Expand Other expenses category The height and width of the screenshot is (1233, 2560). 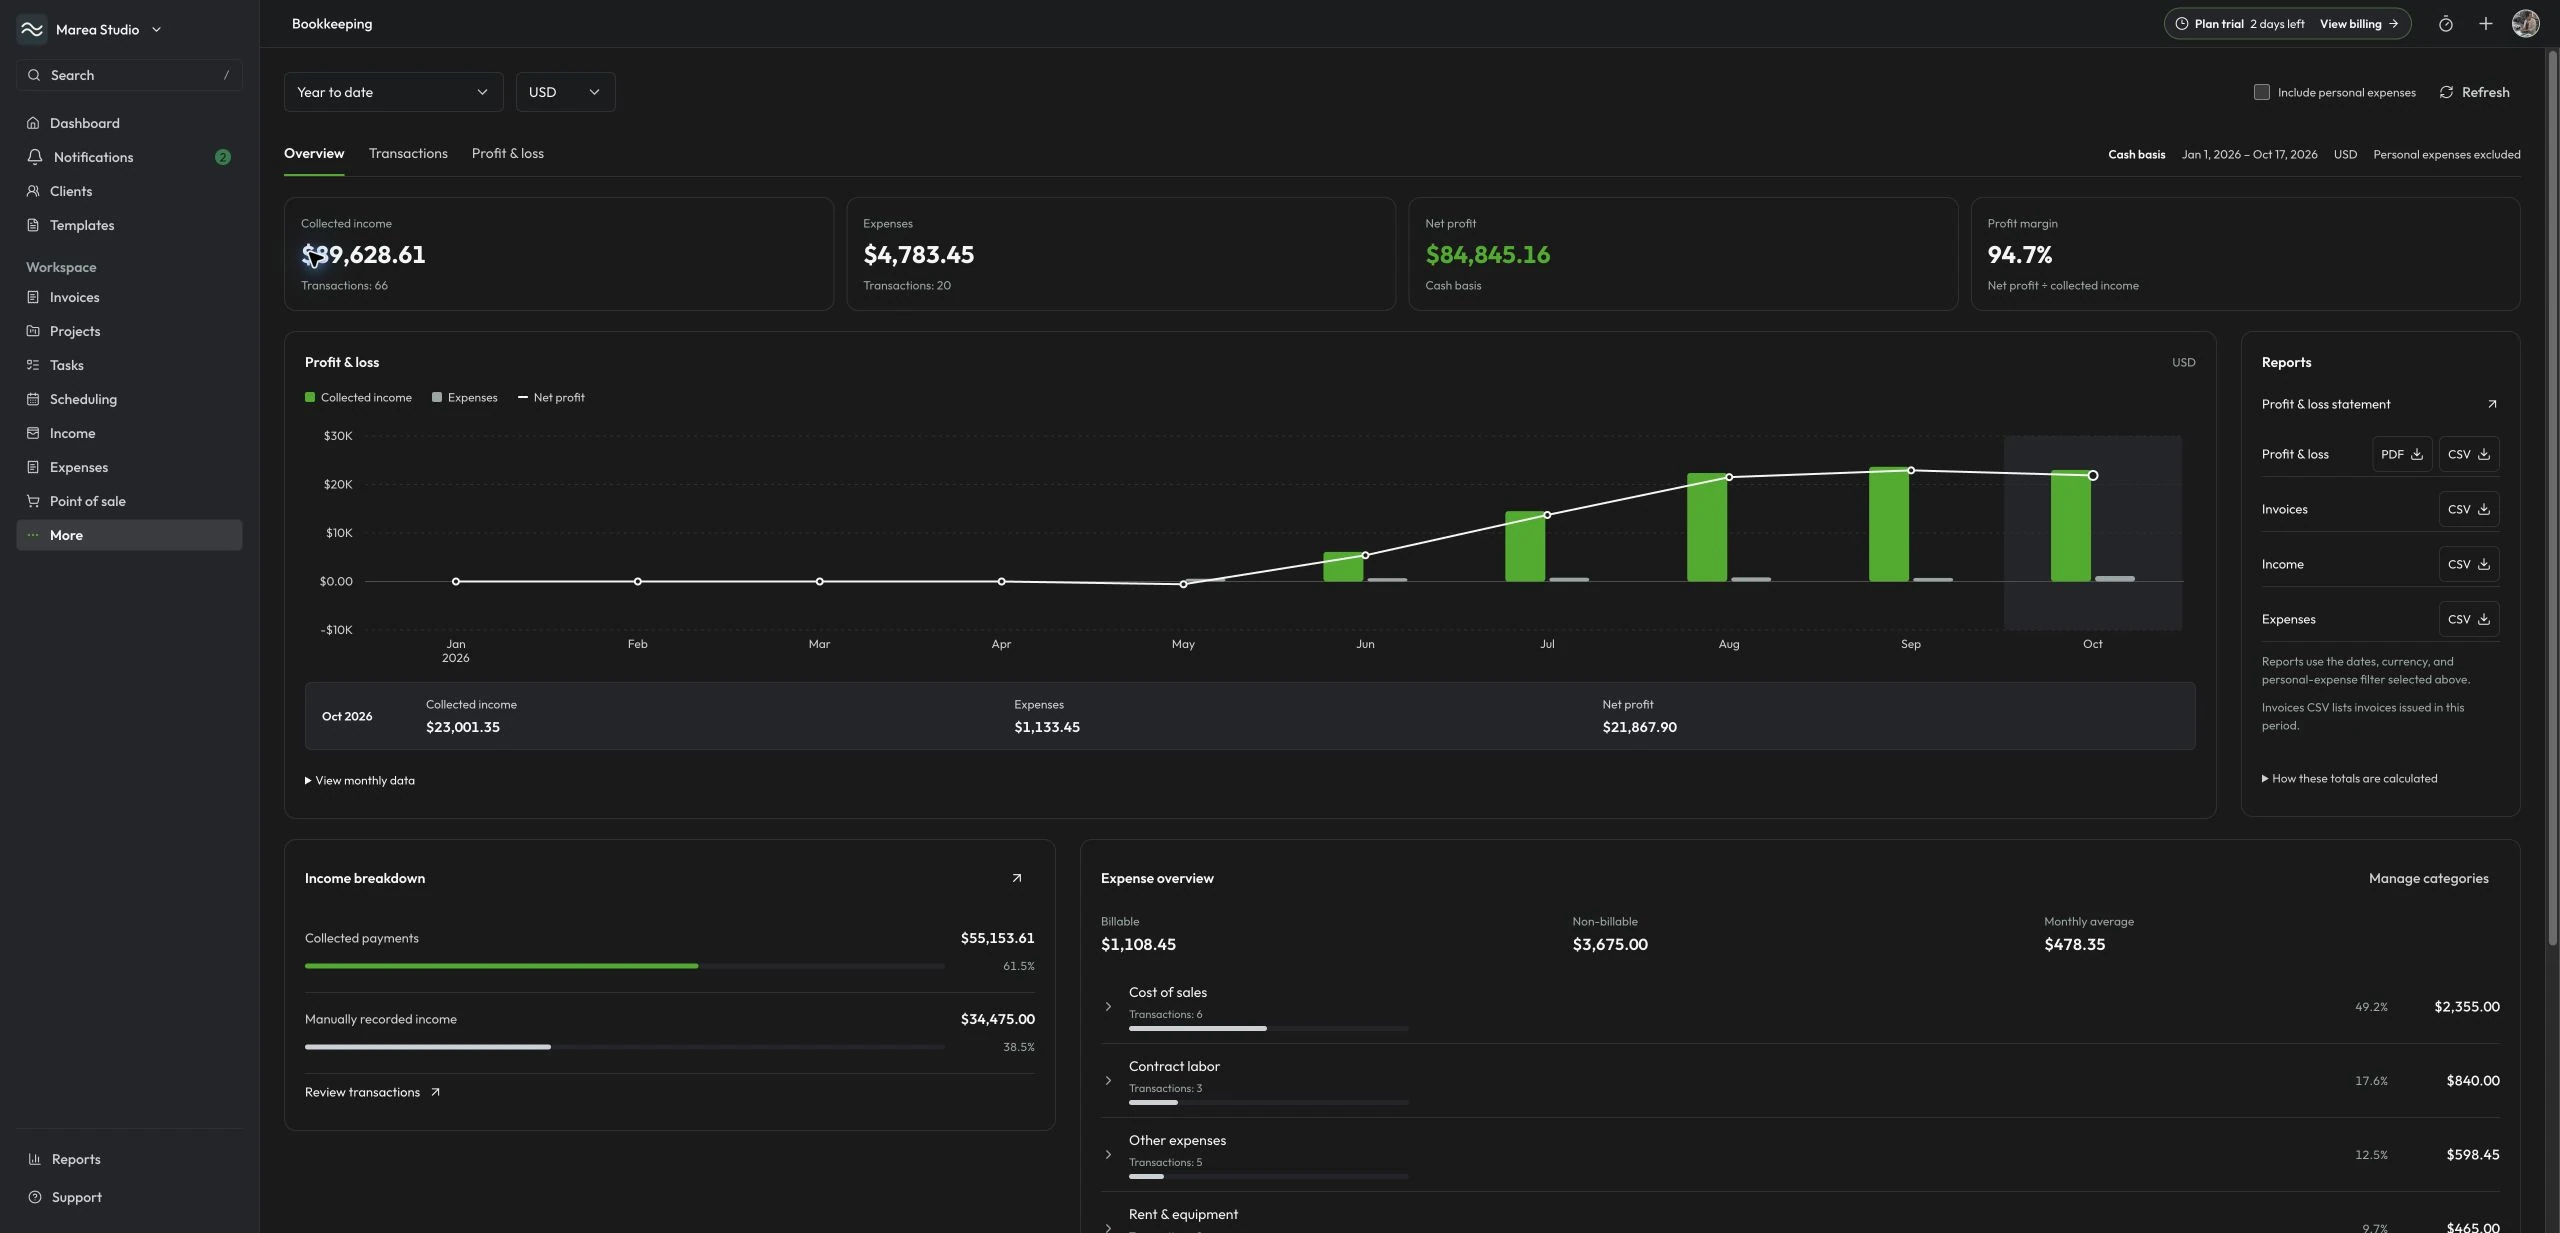pyautogui.click(x=1107, y=1154)
